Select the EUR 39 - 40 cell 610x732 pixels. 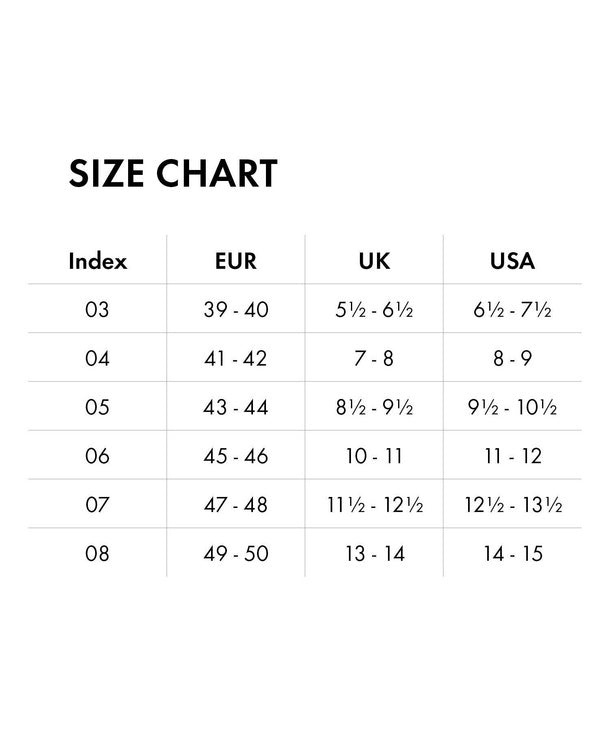click(x=236, y=310)
